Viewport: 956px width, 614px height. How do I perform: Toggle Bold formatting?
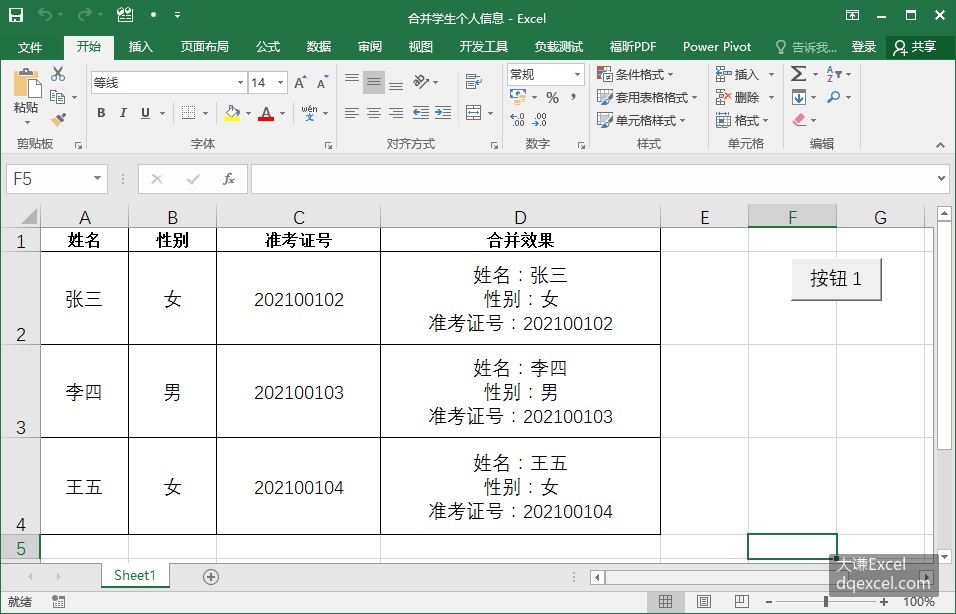click(101, 113)
